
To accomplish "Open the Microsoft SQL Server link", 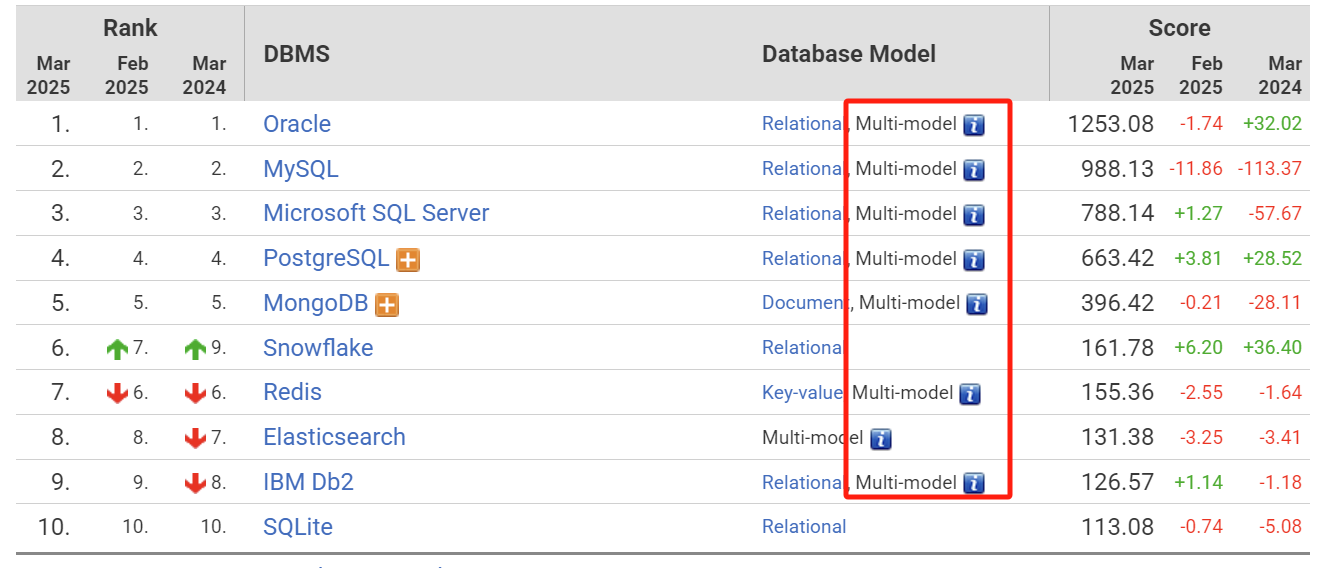I will (376, 213).
